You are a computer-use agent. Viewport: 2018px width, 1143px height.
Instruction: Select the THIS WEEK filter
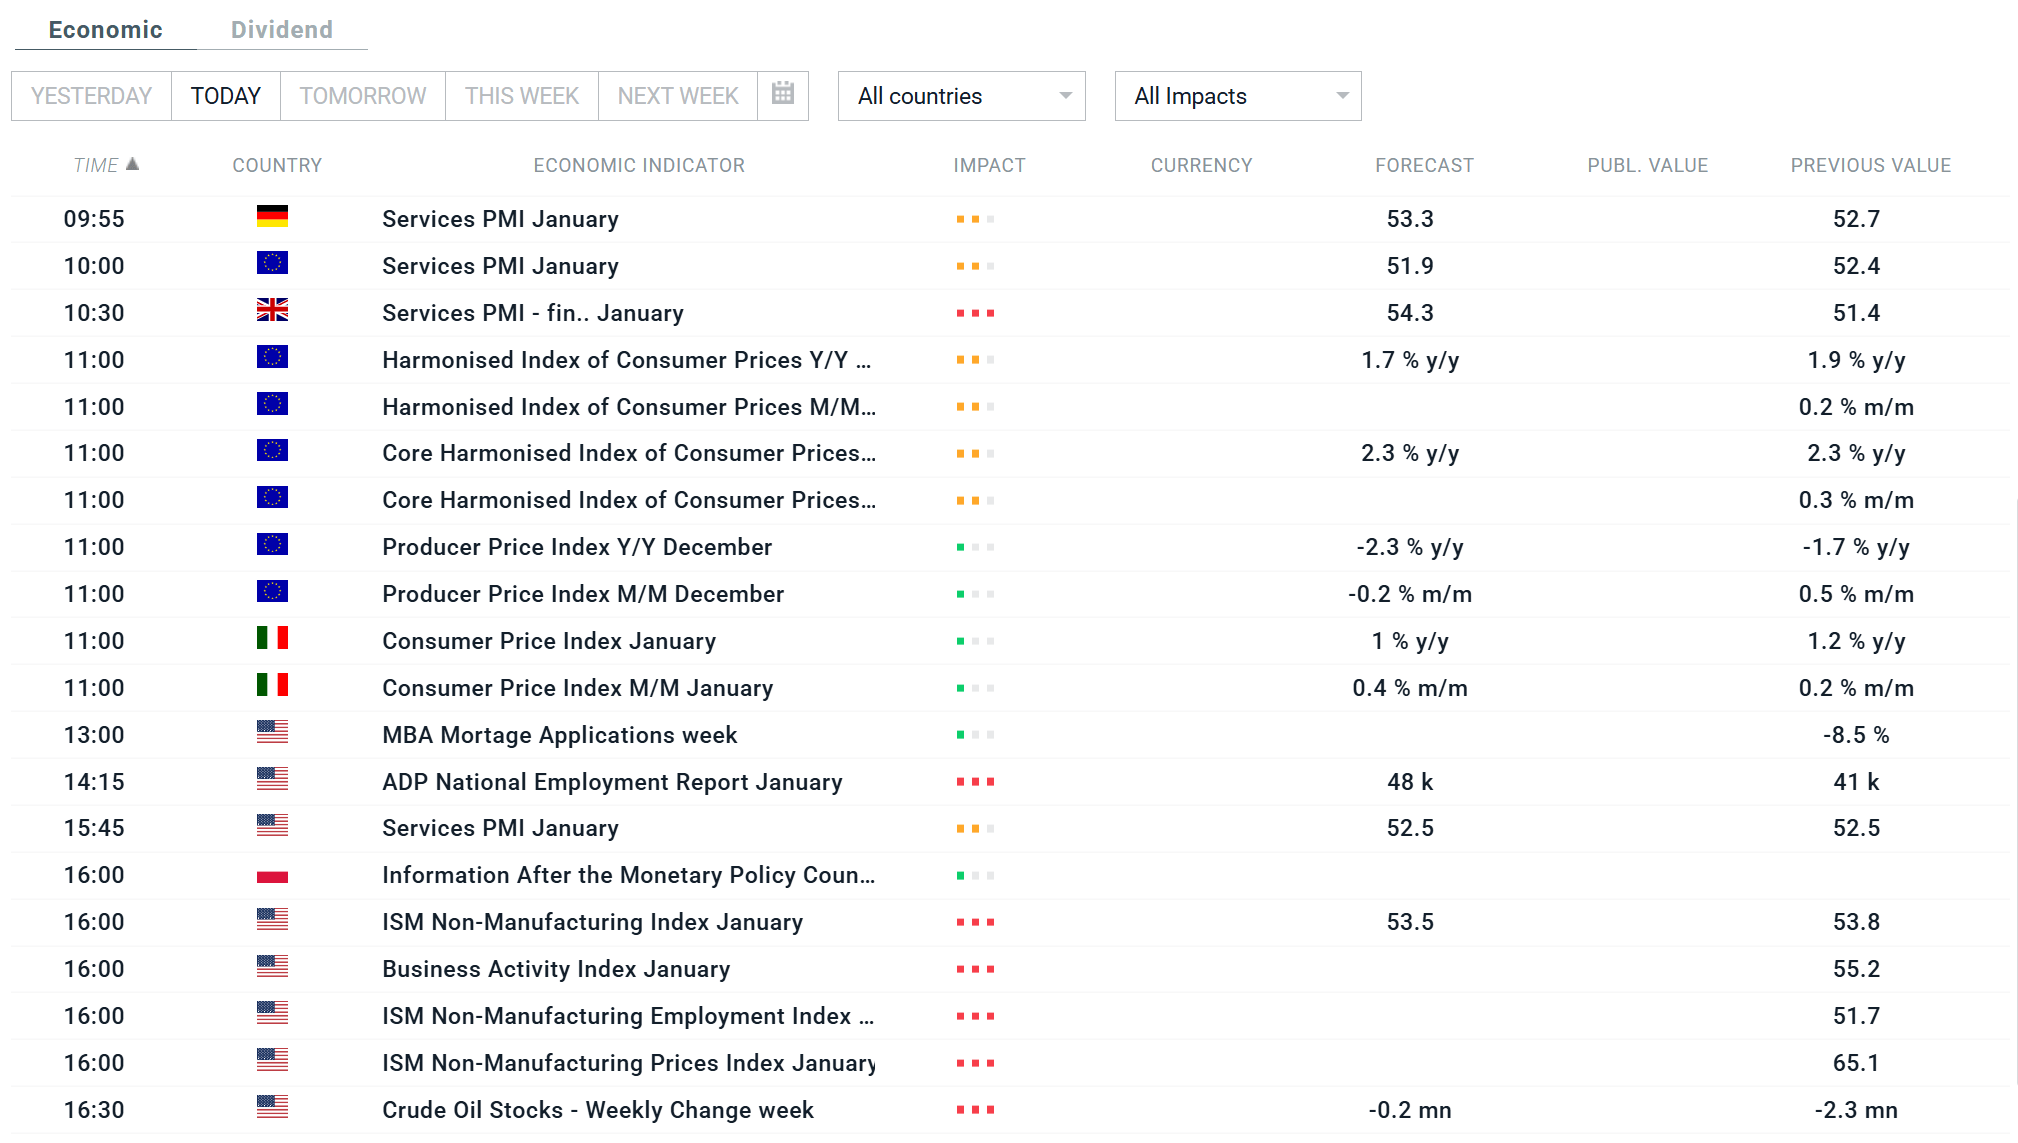pyautogui.click(x=521, y=96)
